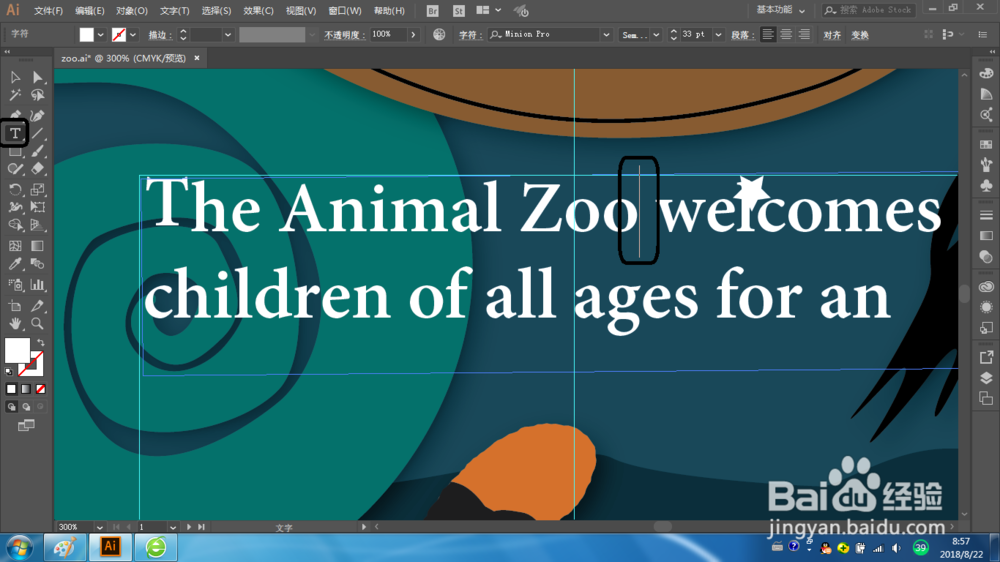Open stroke weight dropdown
The height and width of the screenshot is (562, 1000).
click(228, 35)
